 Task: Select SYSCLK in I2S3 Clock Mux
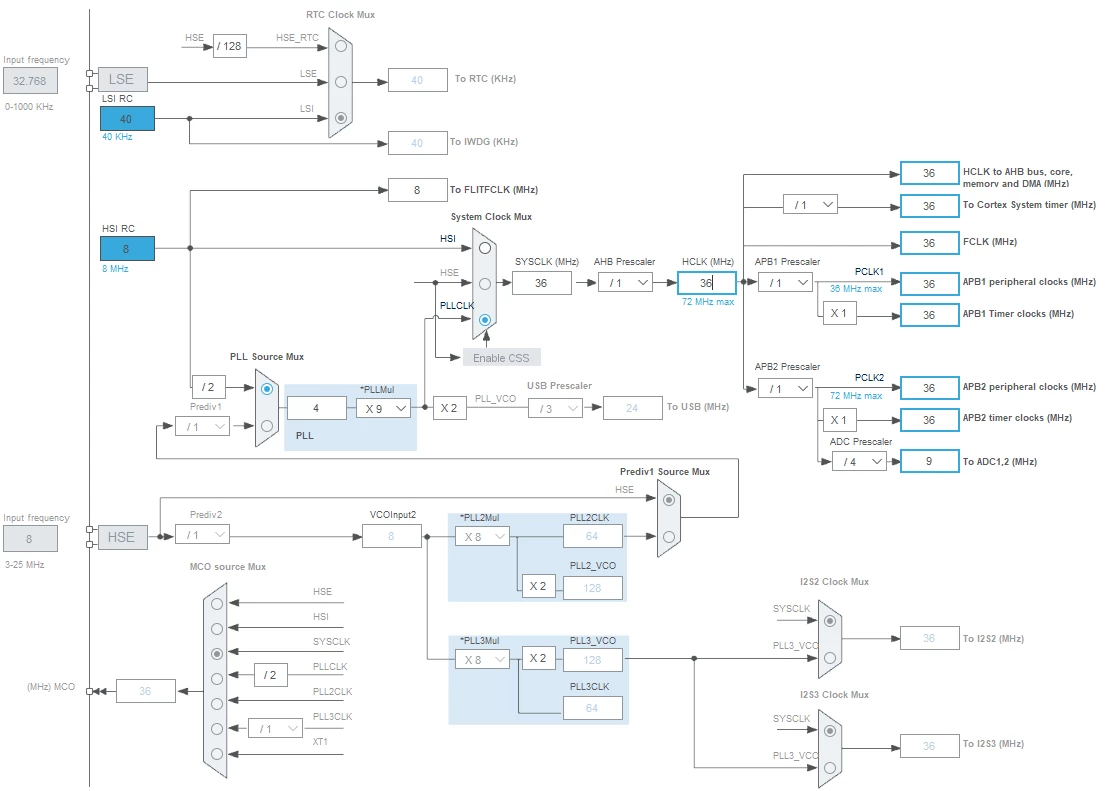pos(830,731)
